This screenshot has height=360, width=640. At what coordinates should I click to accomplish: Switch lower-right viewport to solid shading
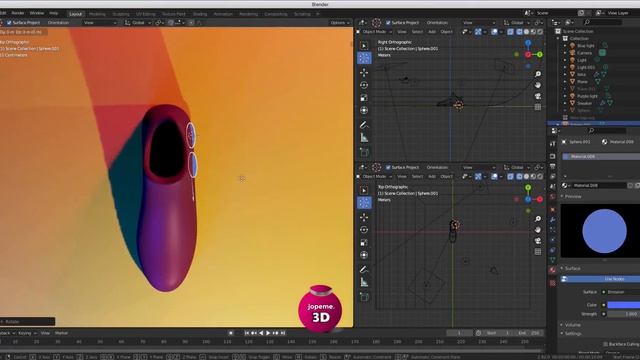tap(526, 176)
